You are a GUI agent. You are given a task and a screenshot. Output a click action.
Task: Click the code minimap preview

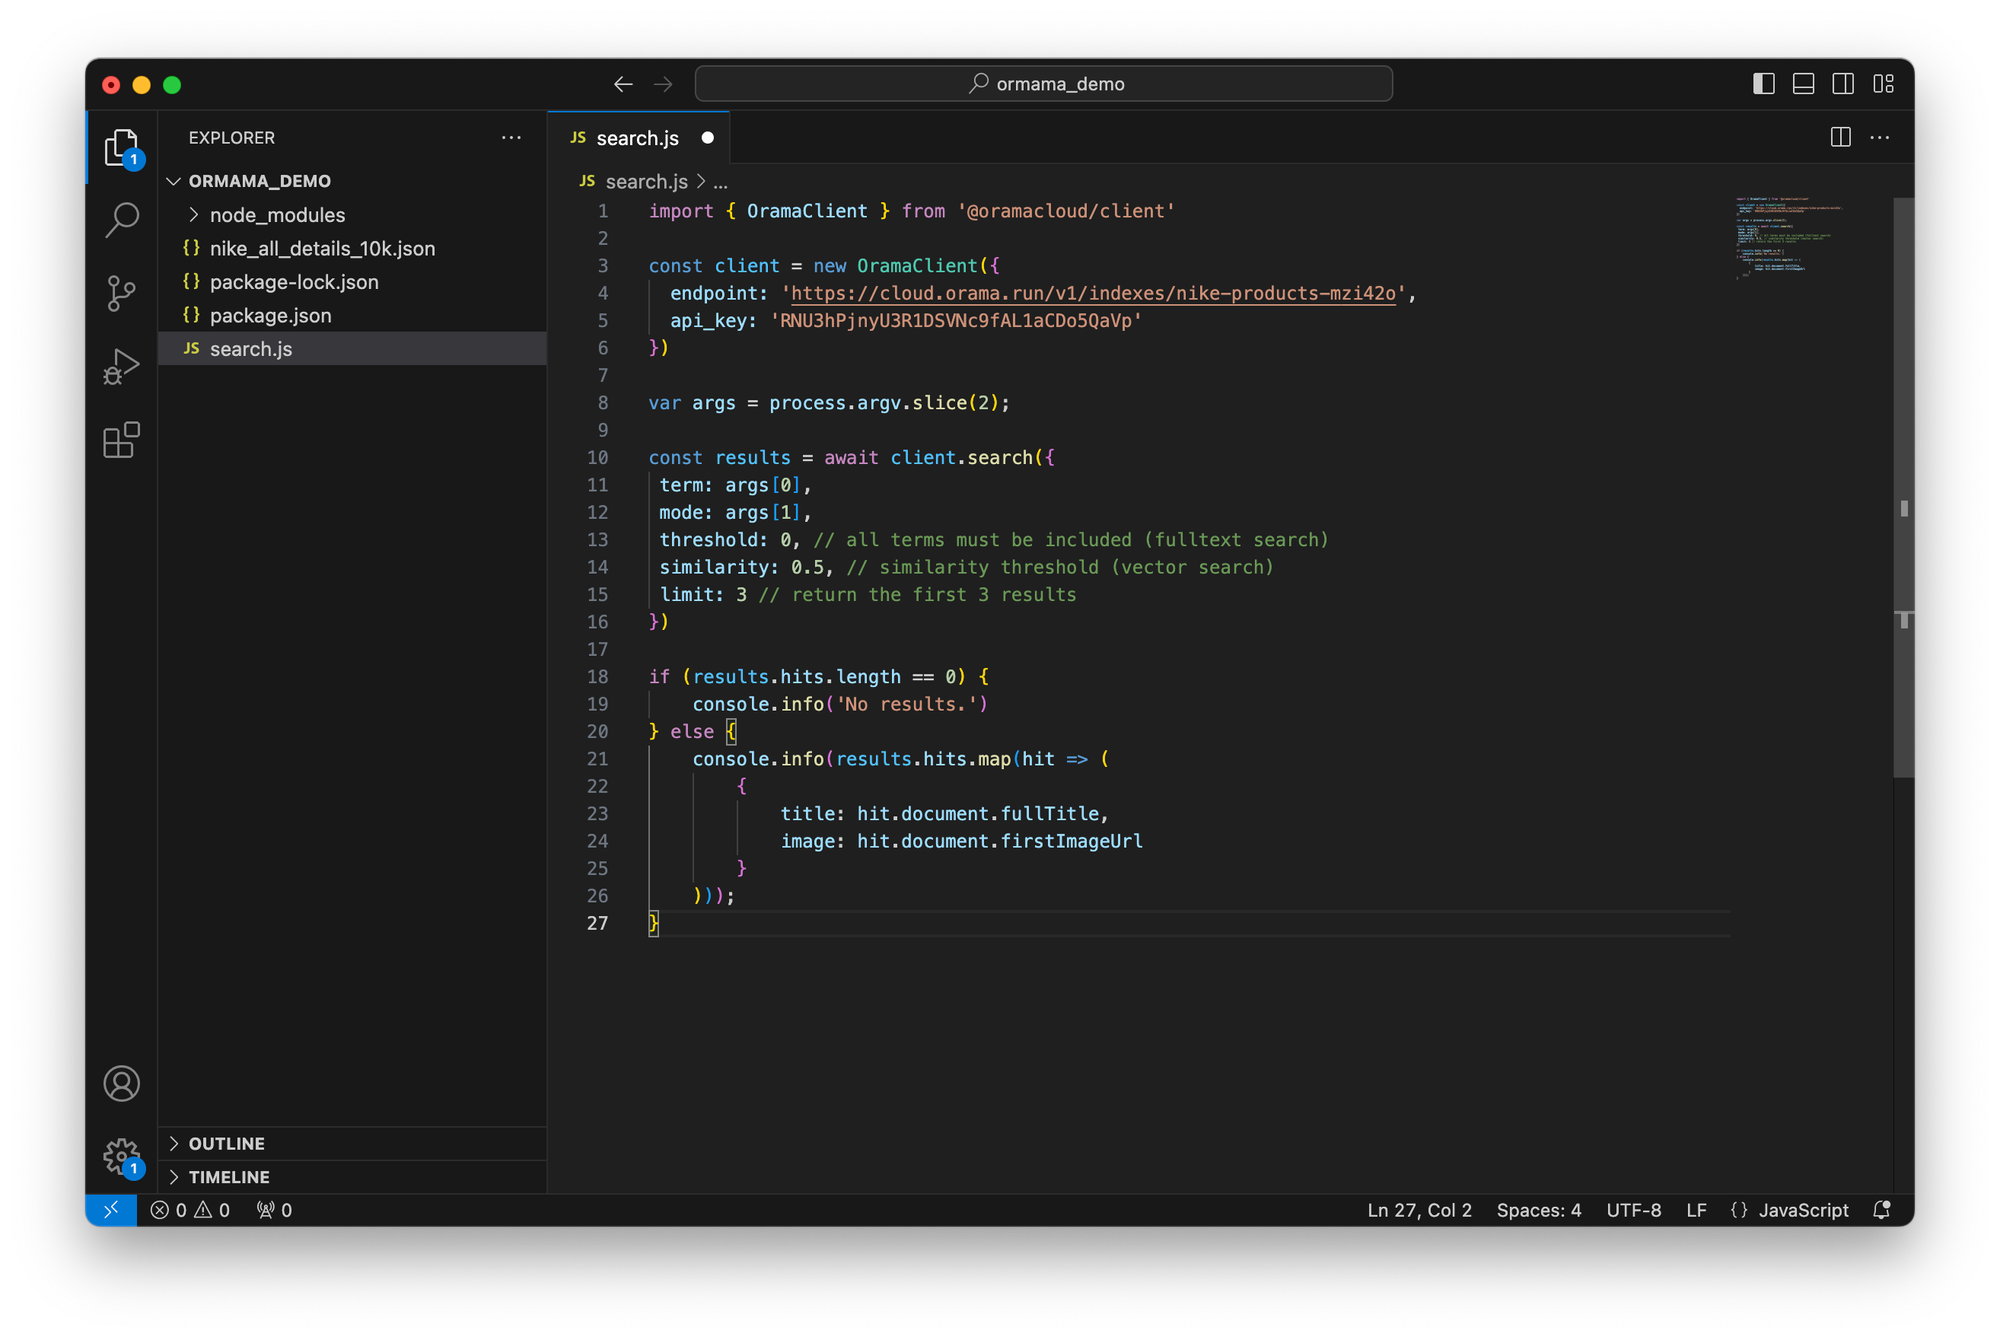(x=1790, y=238)
